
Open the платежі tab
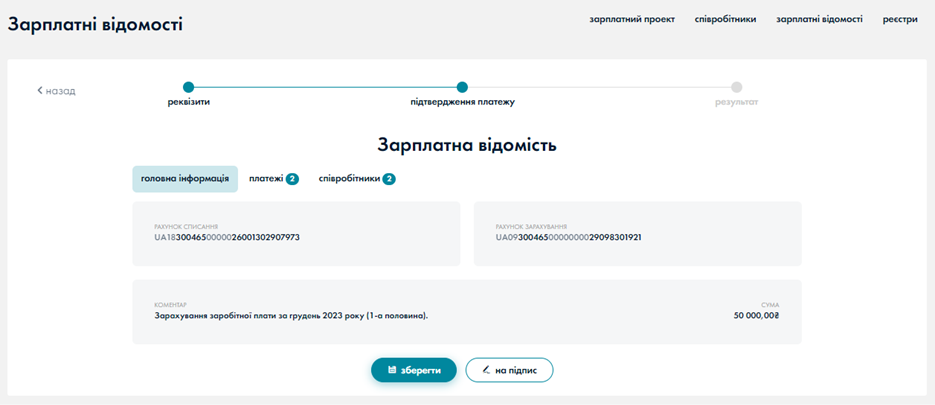[266, 179]
